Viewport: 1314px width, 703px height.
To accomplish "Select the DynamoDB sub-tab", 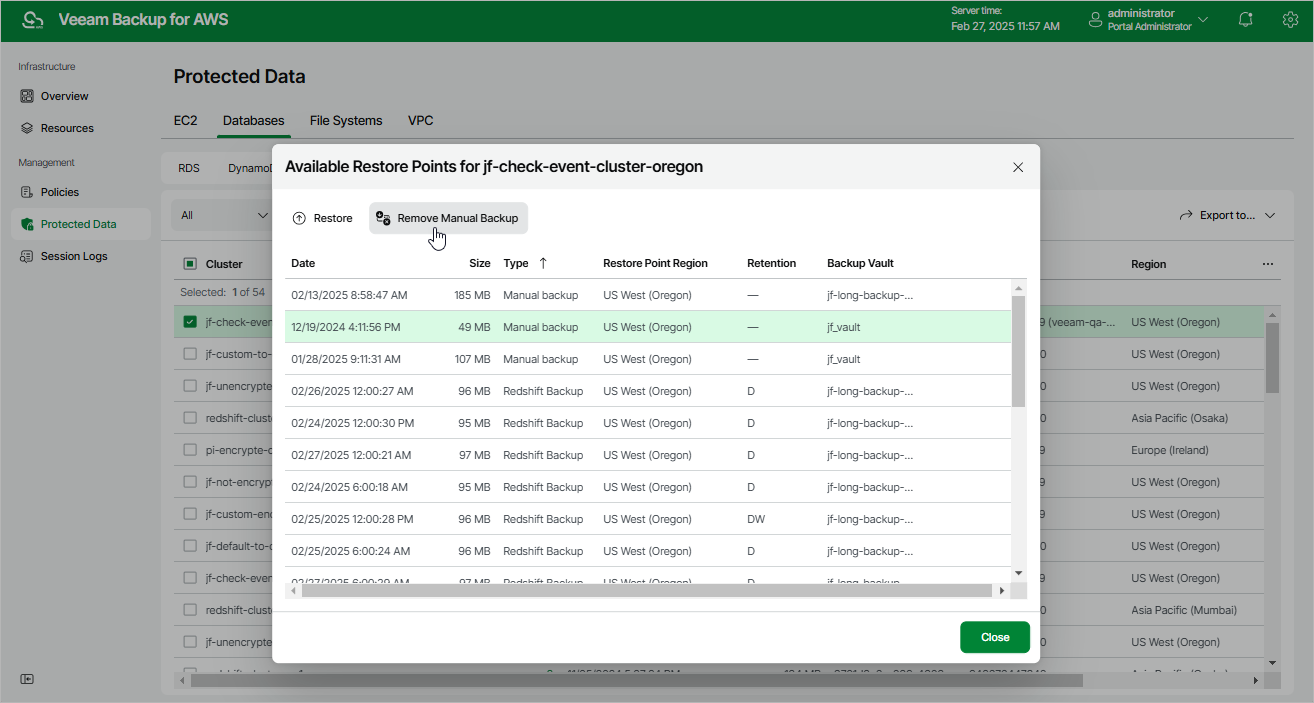I will tap(250, 168).
